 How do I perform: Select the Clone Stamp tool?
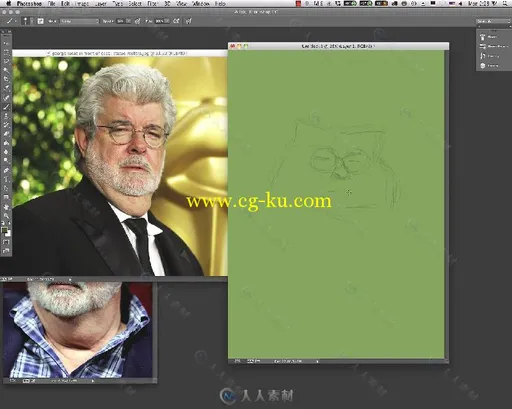point(6,116)
